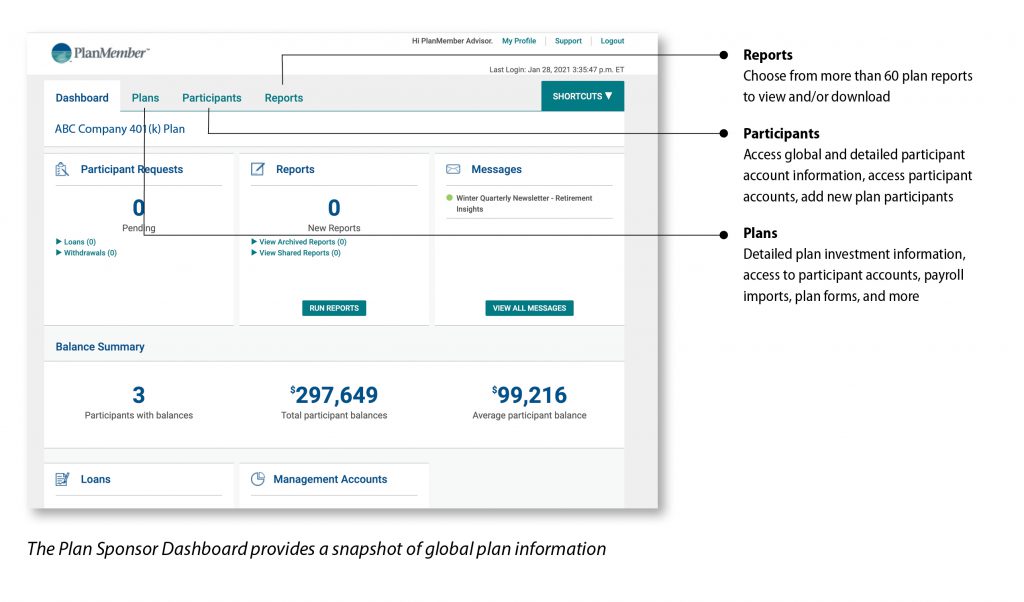
Task: Click the document icon next to Loans panel
Action: 63,479
